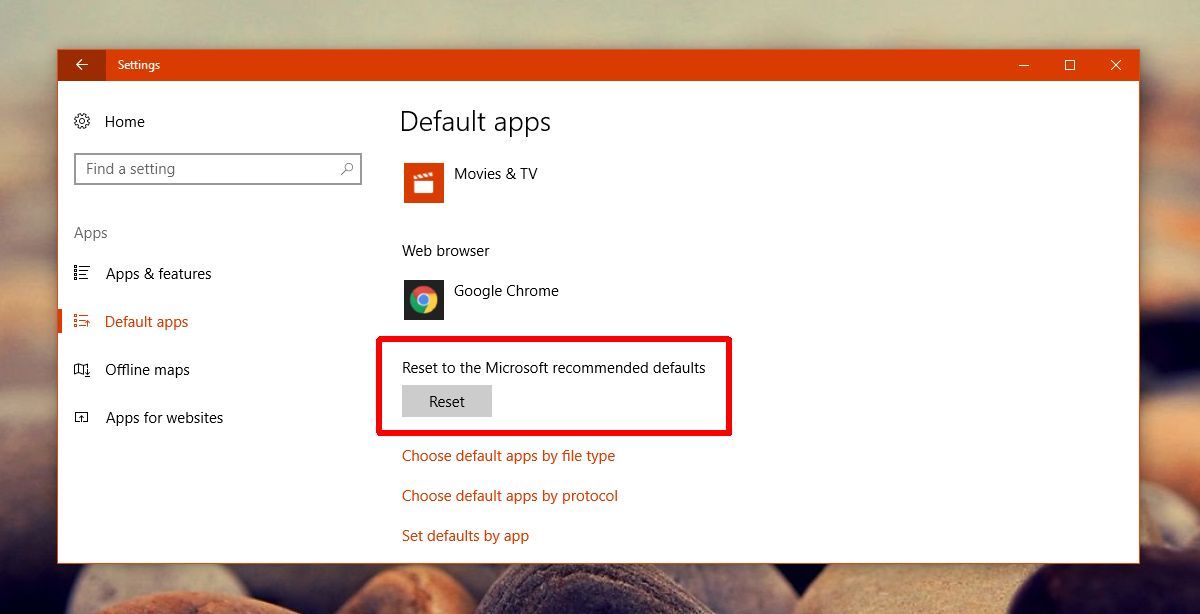Open the Offline maps settings page
The width and height of the screenshot is (1200, 614).
[147, 370]
